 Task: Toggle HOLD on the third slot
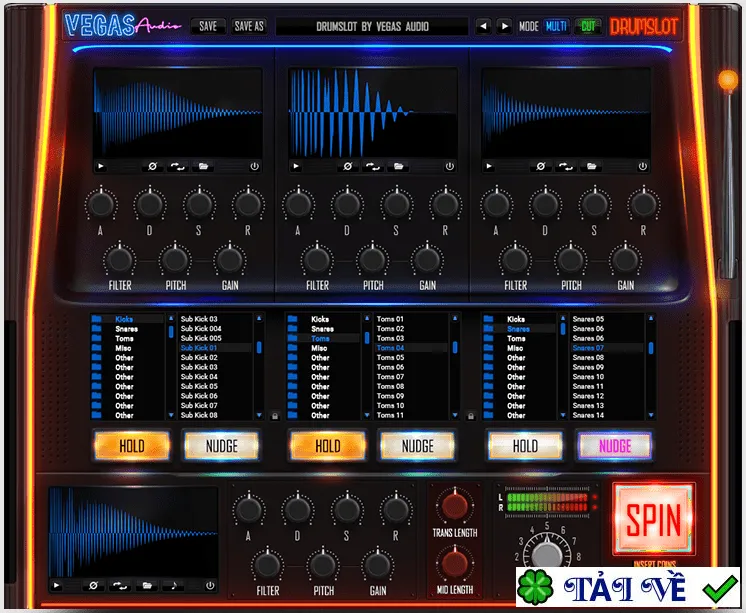(x=525, y=446)
